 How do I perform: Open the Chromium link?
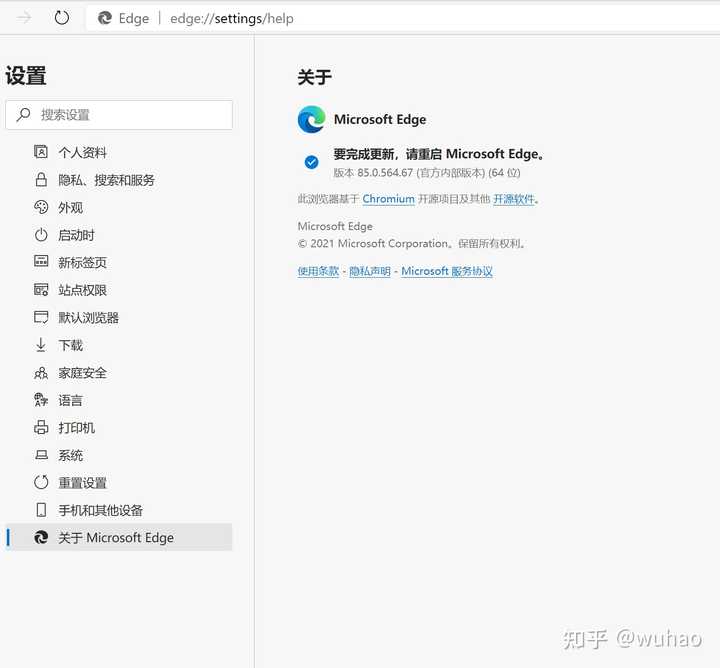click(x=388, y=199)
